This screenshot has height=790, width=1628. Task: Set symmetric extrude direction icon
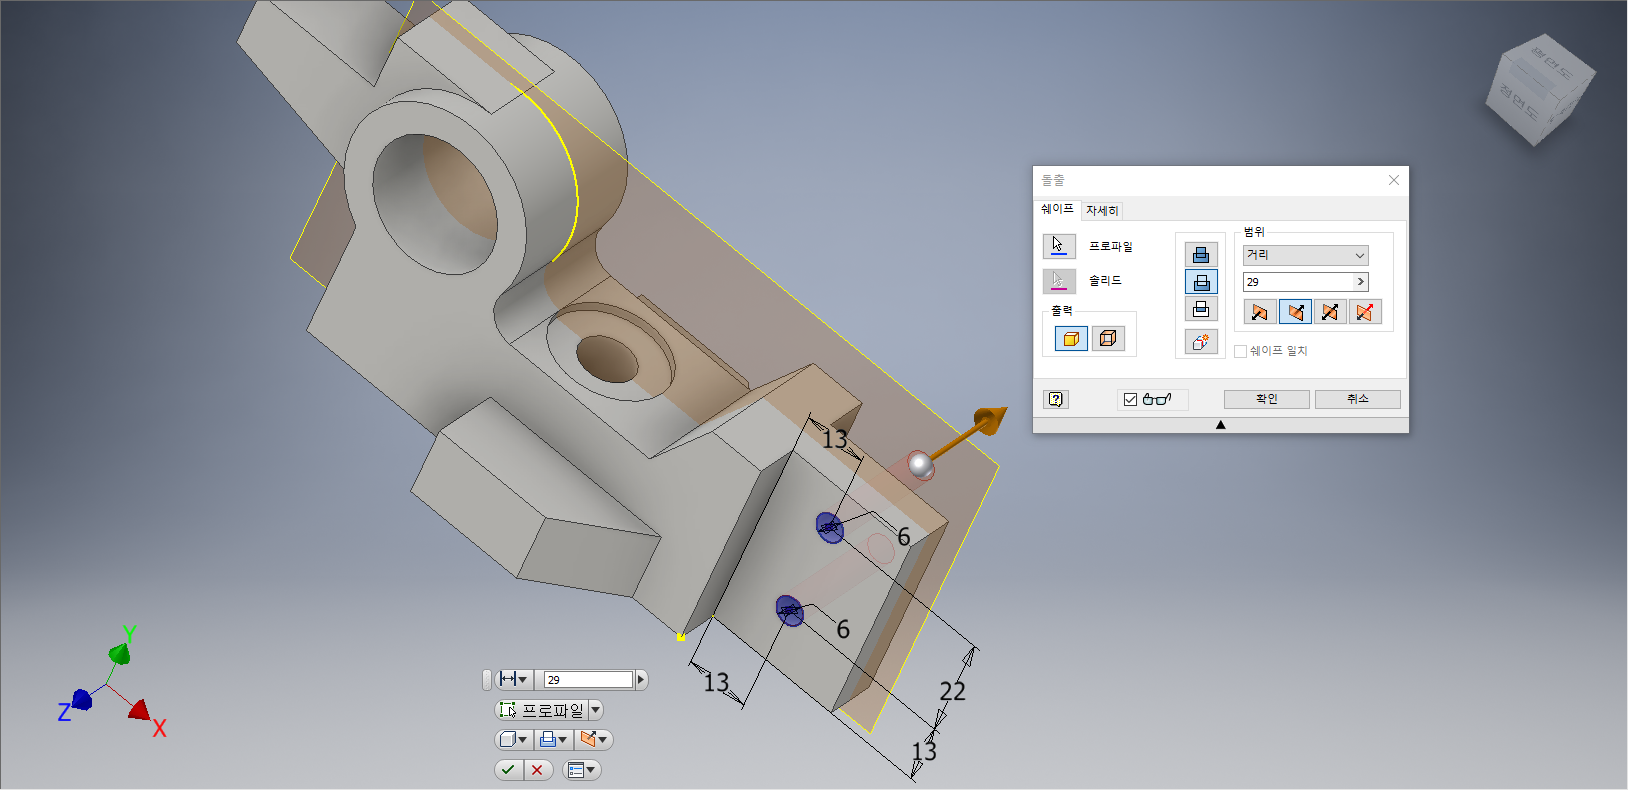point(1330,312)
